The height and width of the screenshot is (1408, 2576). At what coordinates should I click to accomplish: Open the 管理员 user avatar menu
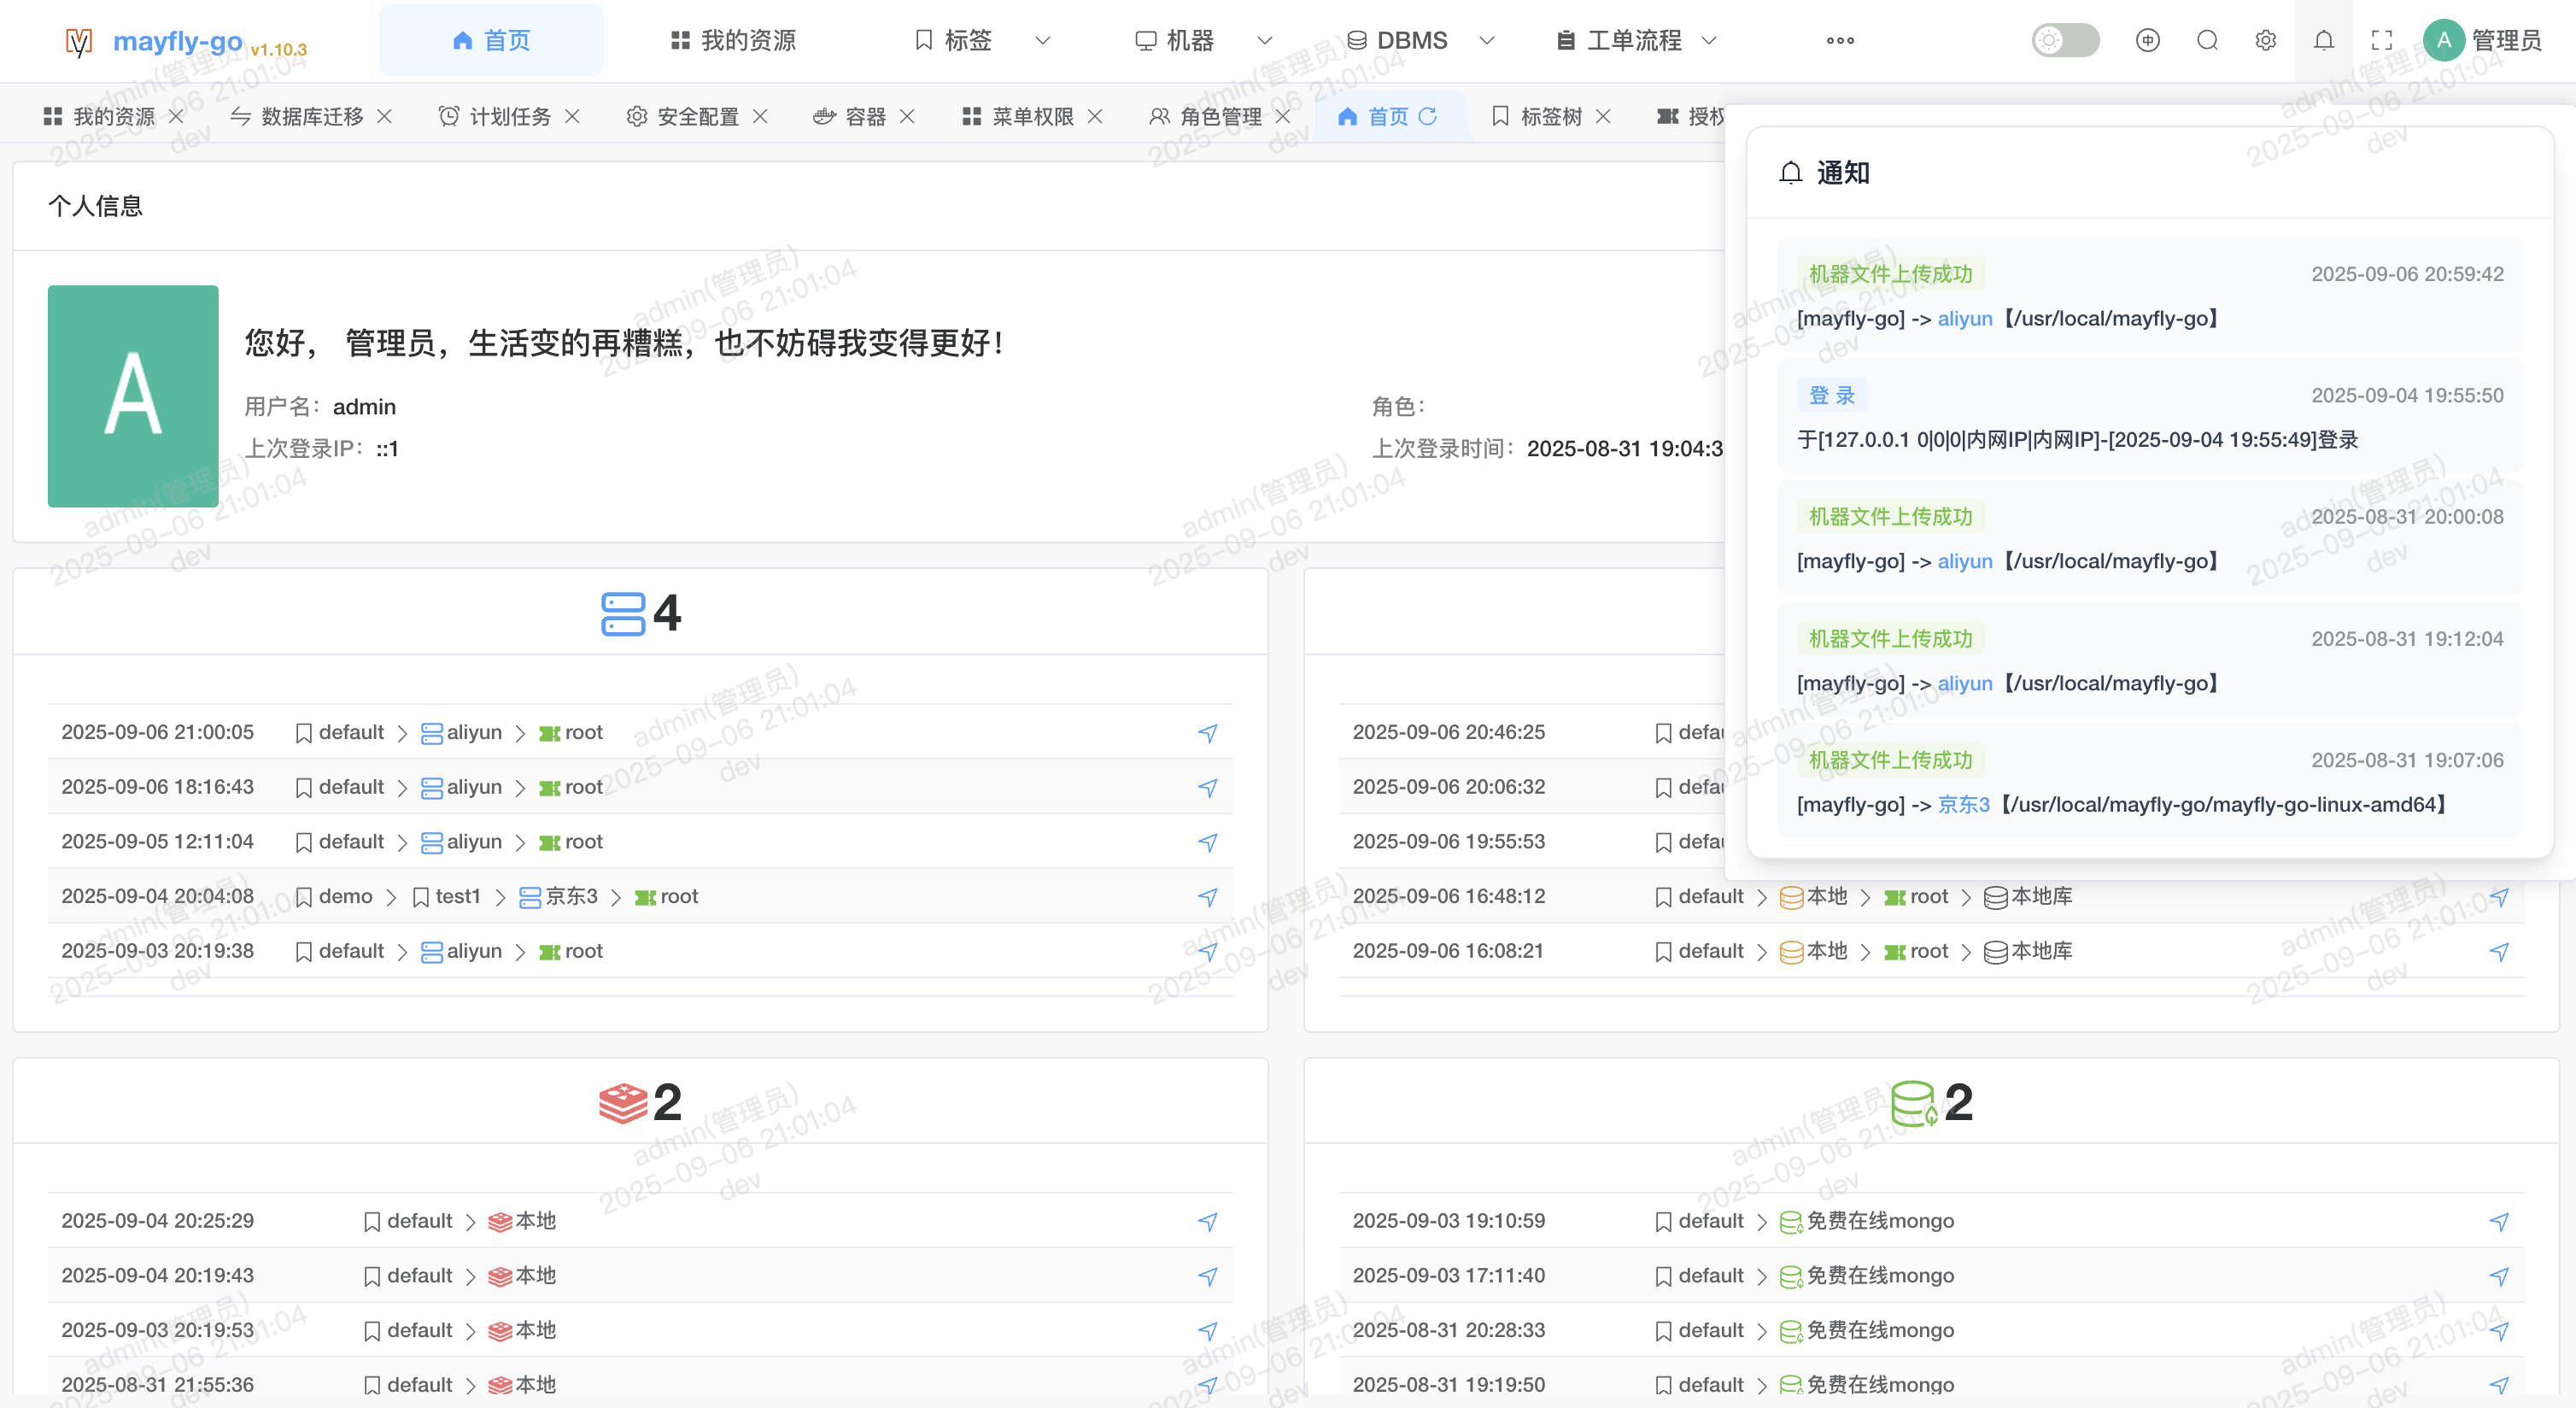coord(2482,40)
